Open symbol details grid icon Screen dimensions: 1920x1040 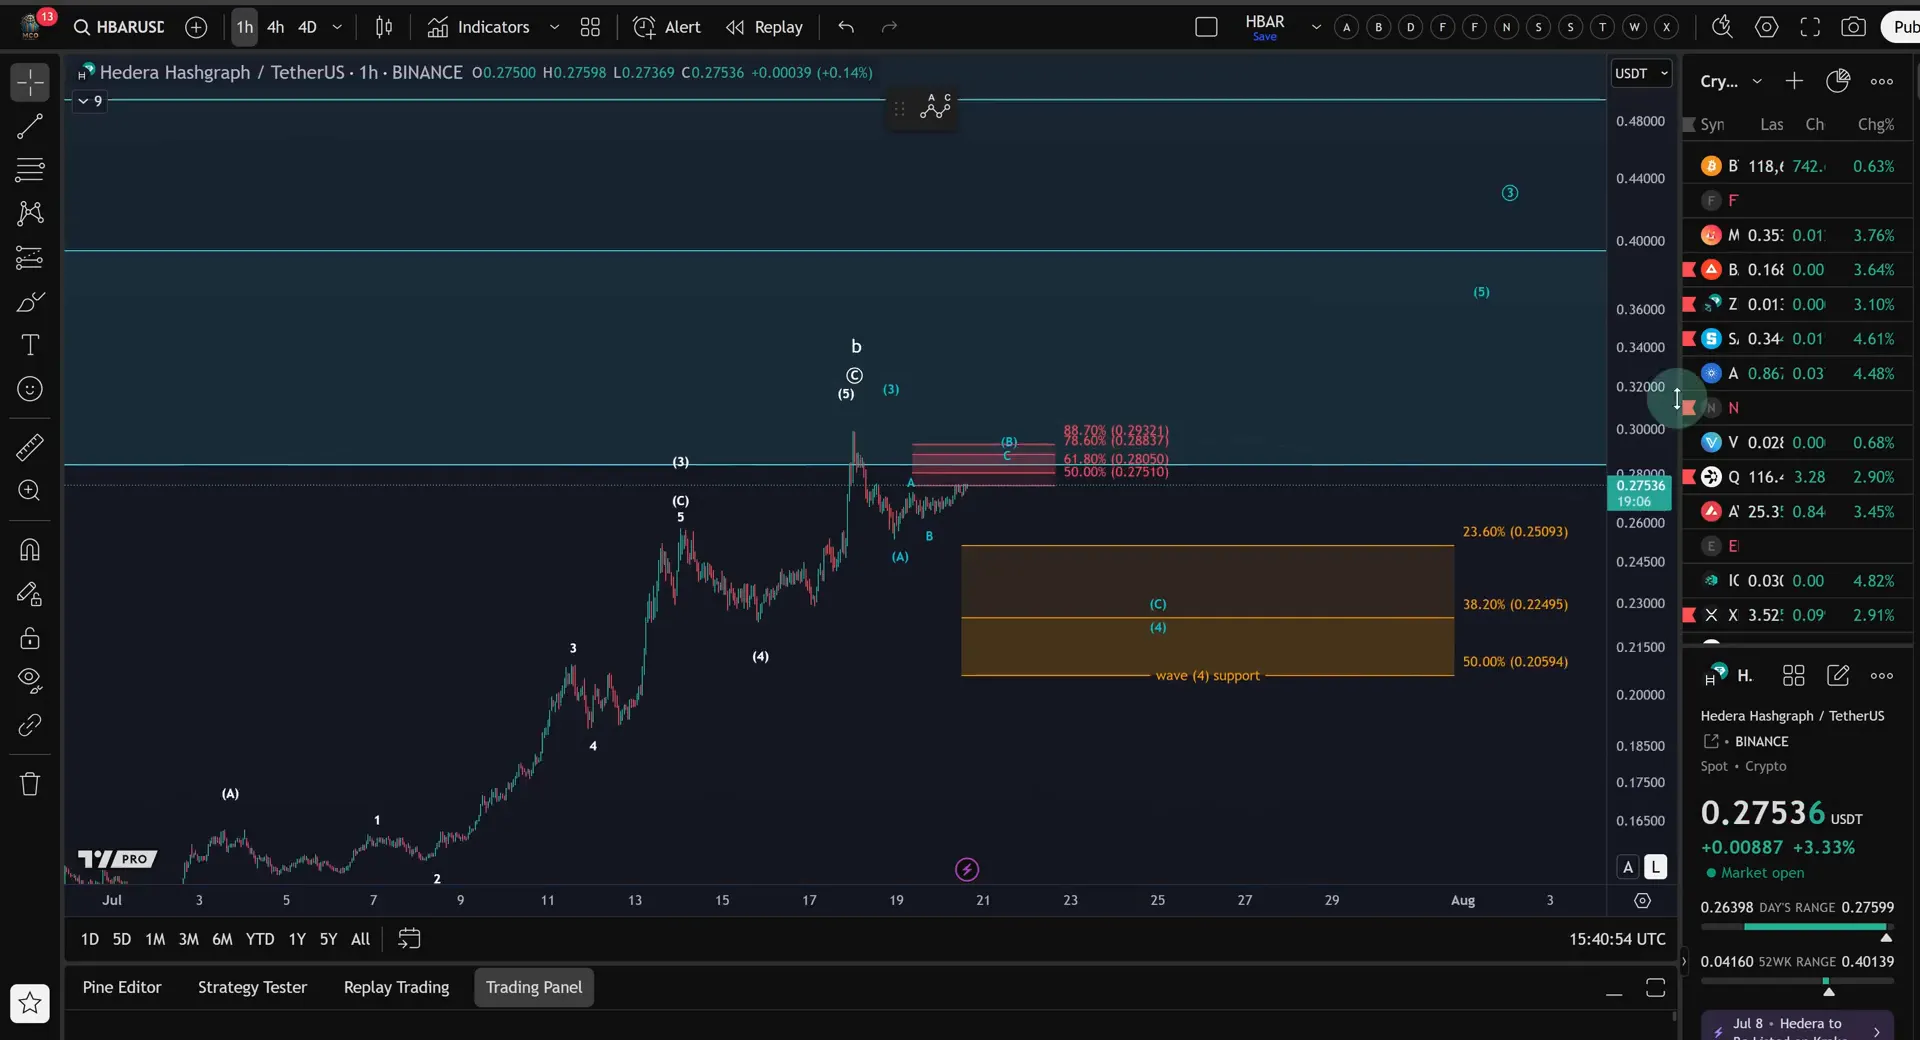1794,676
